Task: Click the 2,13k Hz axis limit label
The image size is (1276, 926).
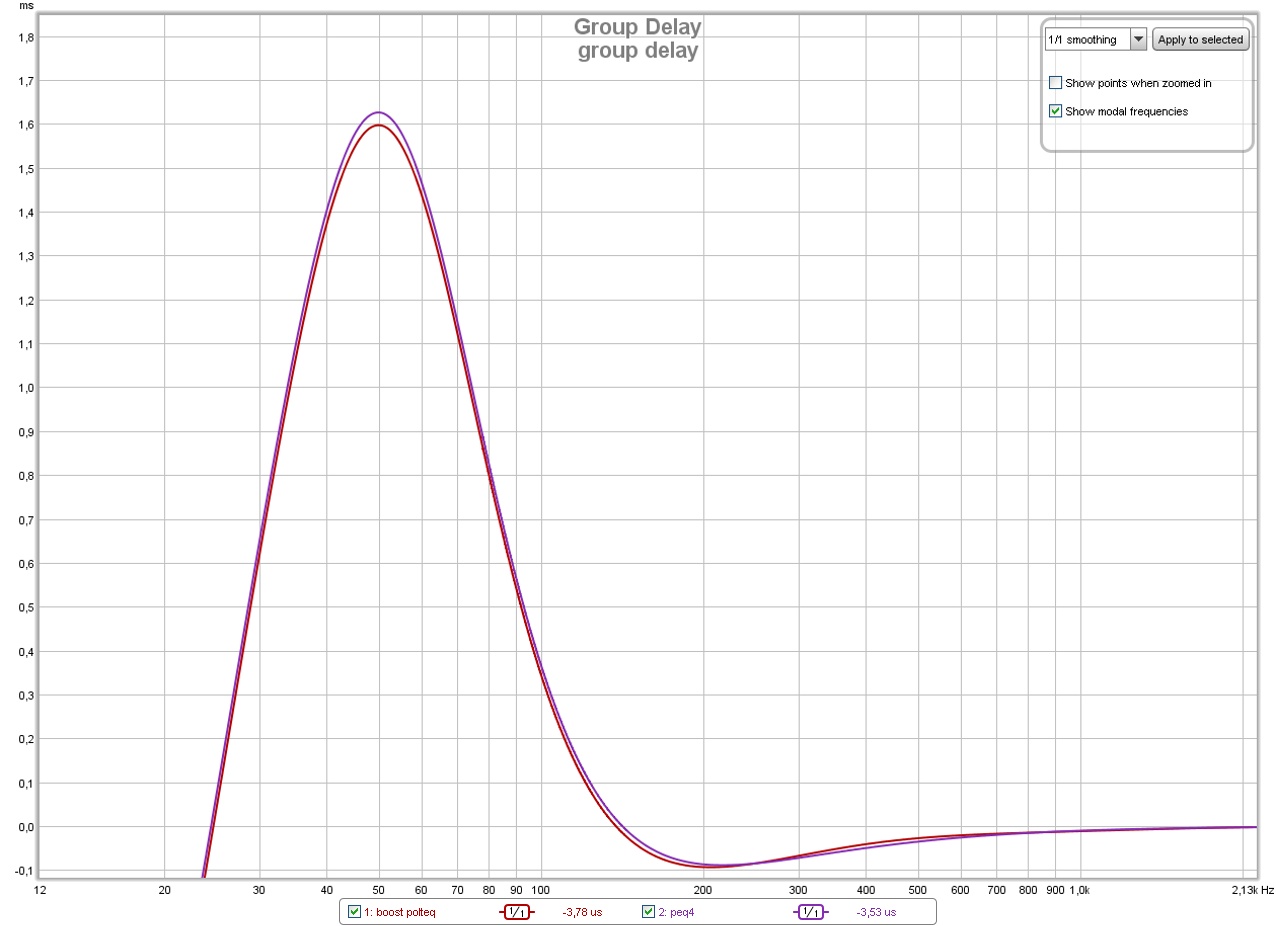Action: 1252,889
